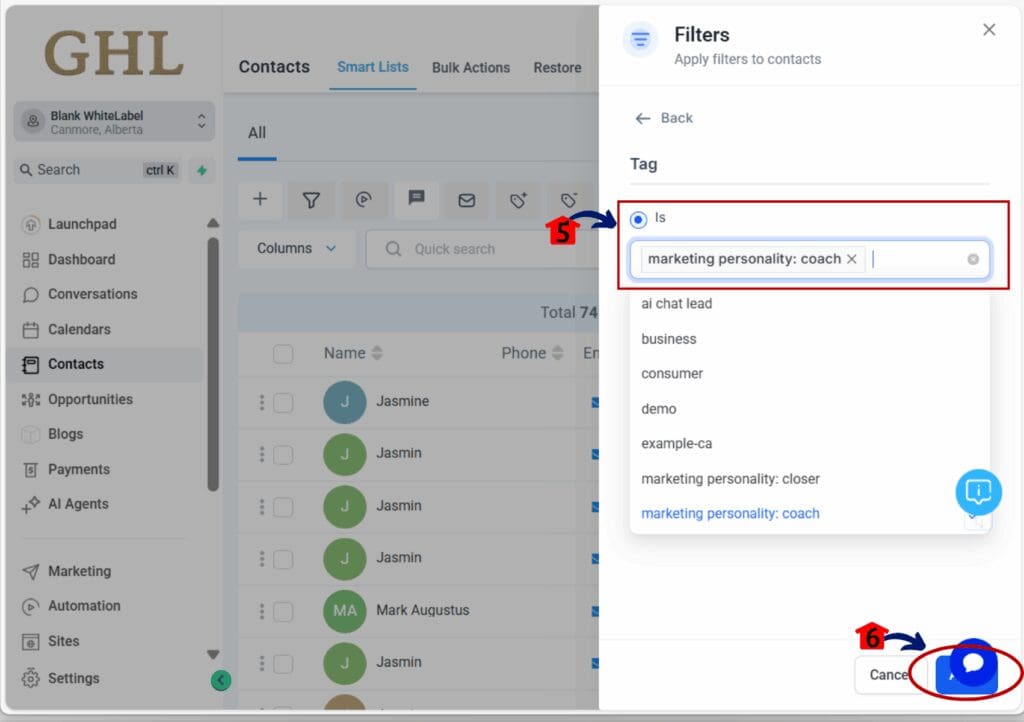
Task: Tick the checkbox for Mark Augustus row
Action: [x=283, y=610]
